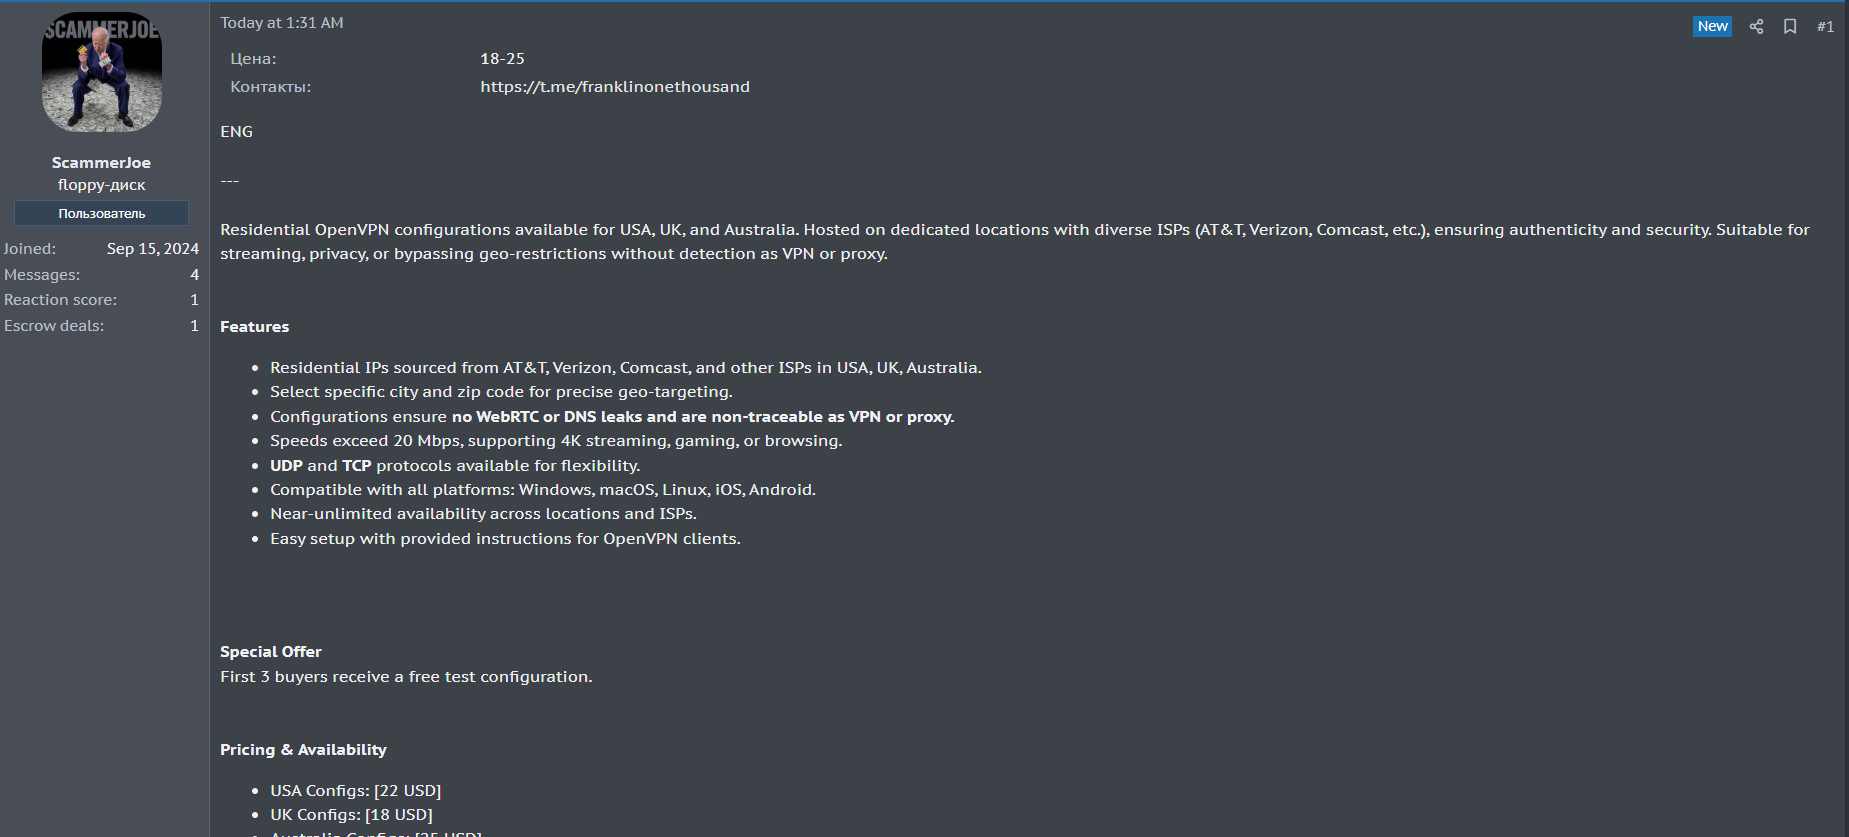Click the Features heading

pos(254,327)
